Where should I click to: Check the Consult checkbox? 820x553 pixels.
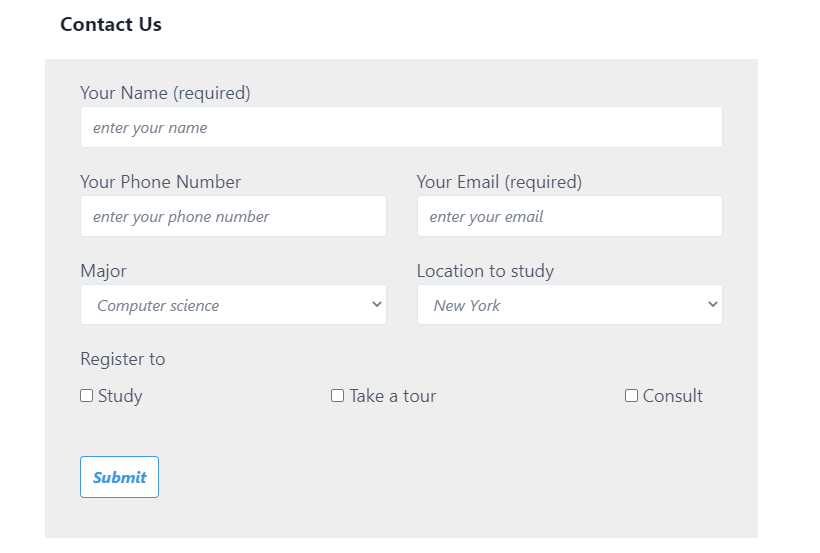coord(631,396)
